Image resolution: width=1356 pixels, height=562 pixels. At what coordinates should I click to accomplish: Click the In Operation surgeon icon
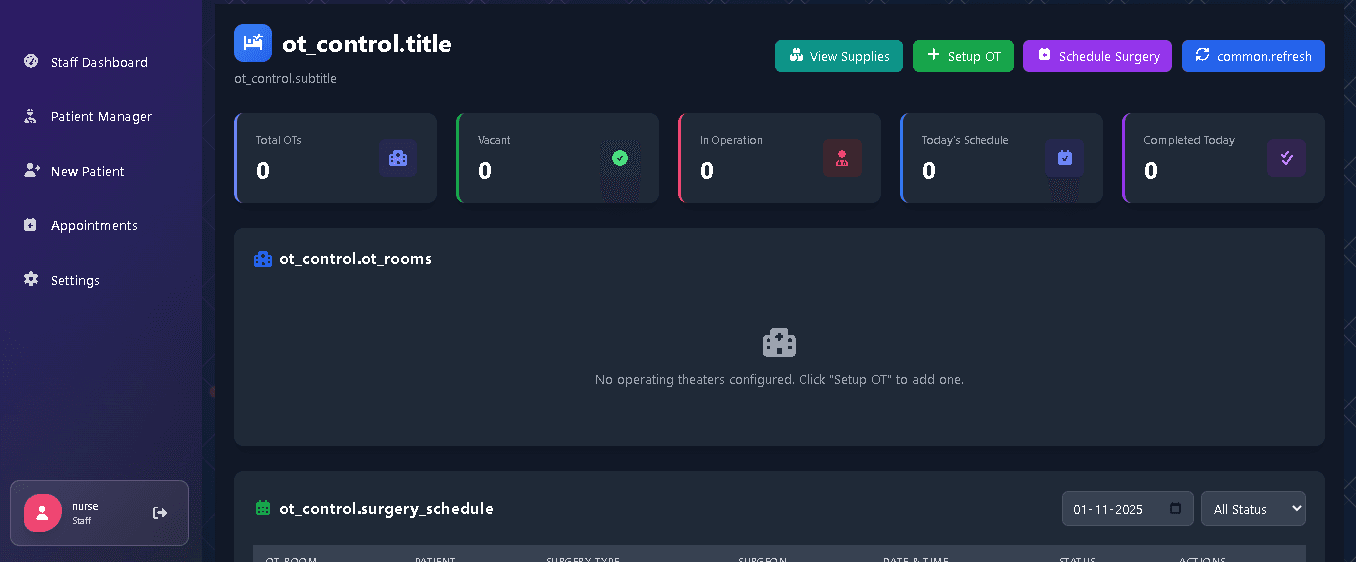[842, 158]
